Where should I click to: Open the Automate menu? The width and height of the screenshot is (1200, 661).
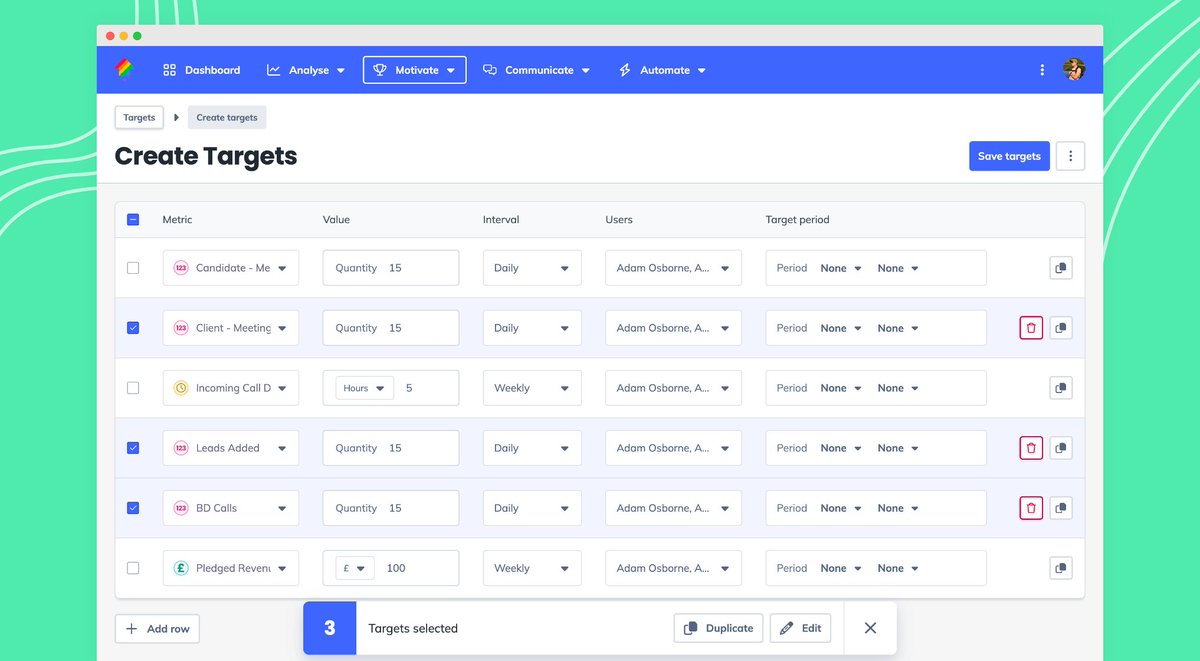coord(662,70)
